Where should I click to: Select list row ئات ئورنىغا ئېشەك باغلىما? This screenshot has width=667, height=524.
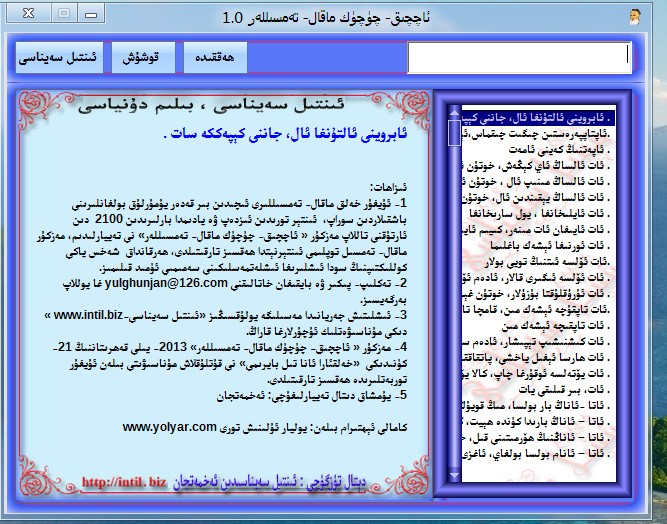(539, 245)
